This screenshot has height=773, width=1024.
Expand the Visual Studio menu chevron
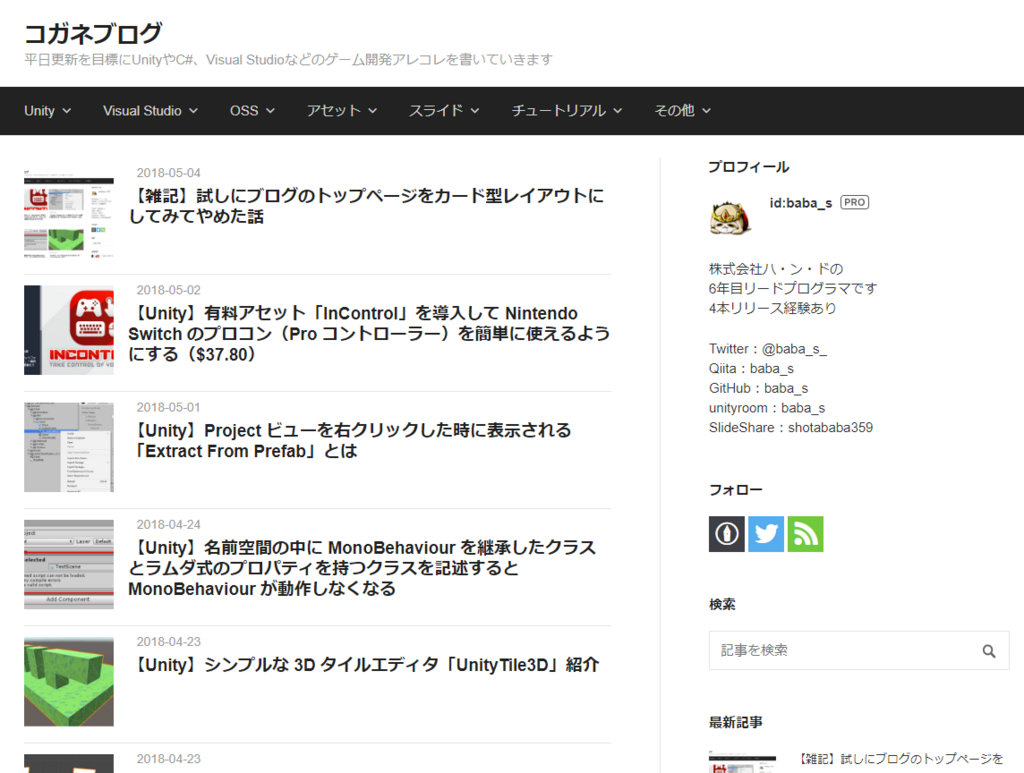193,111
